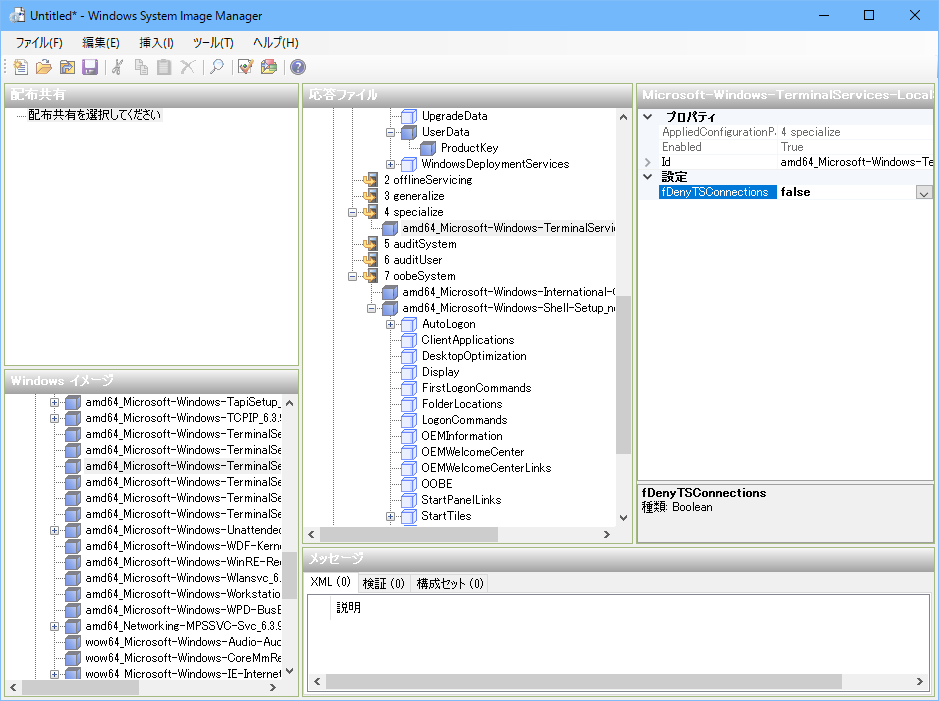Select the 5 auditSystem pass icon

371,244
